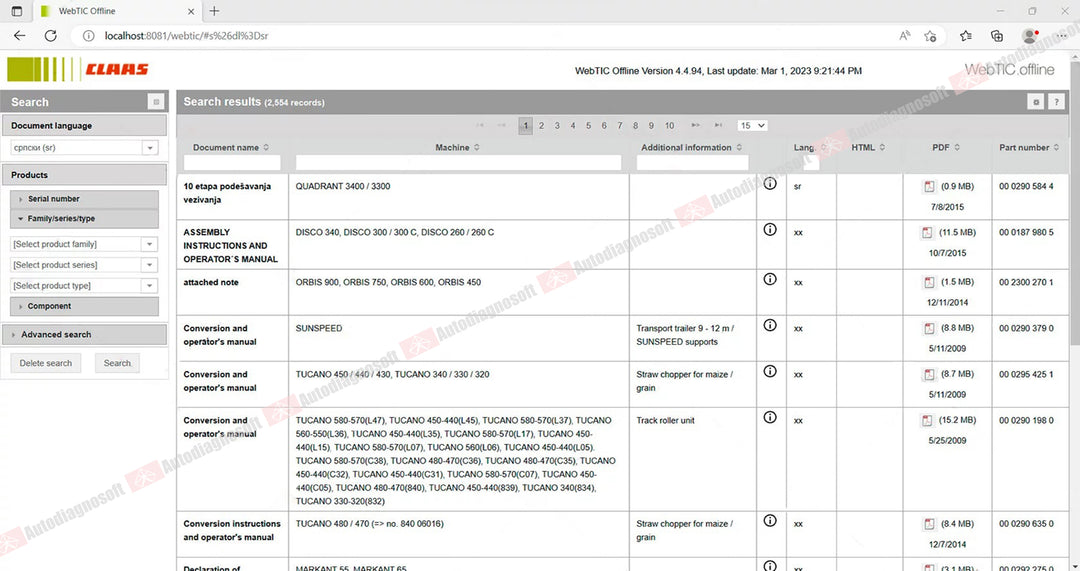Open a new browser tab
Viewport: 1080px width, 571px height.
[214, 11]
